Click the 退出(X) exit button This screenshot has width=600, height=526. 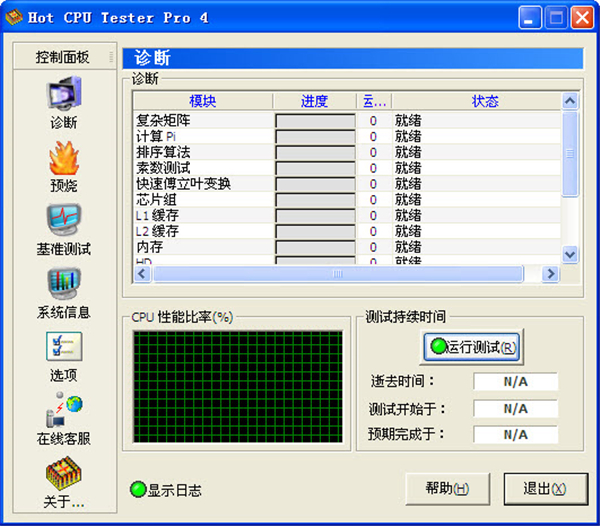coord(545,489)
